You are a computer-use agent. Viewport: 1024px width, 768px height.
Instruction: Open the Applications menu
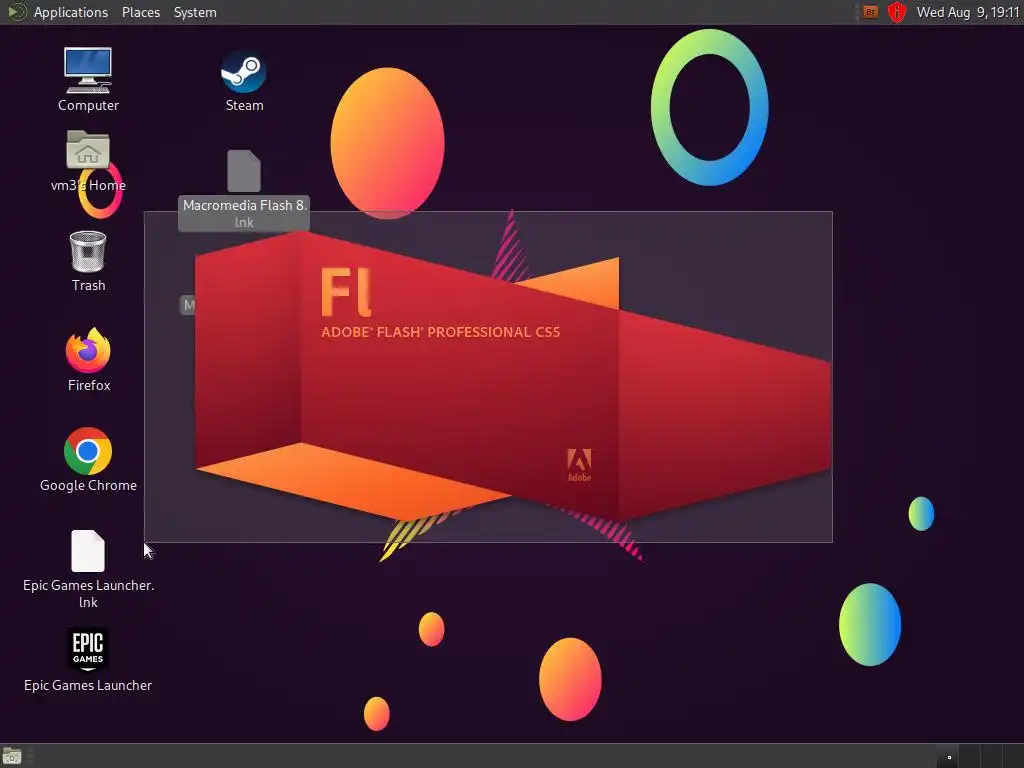pos(71,12)
